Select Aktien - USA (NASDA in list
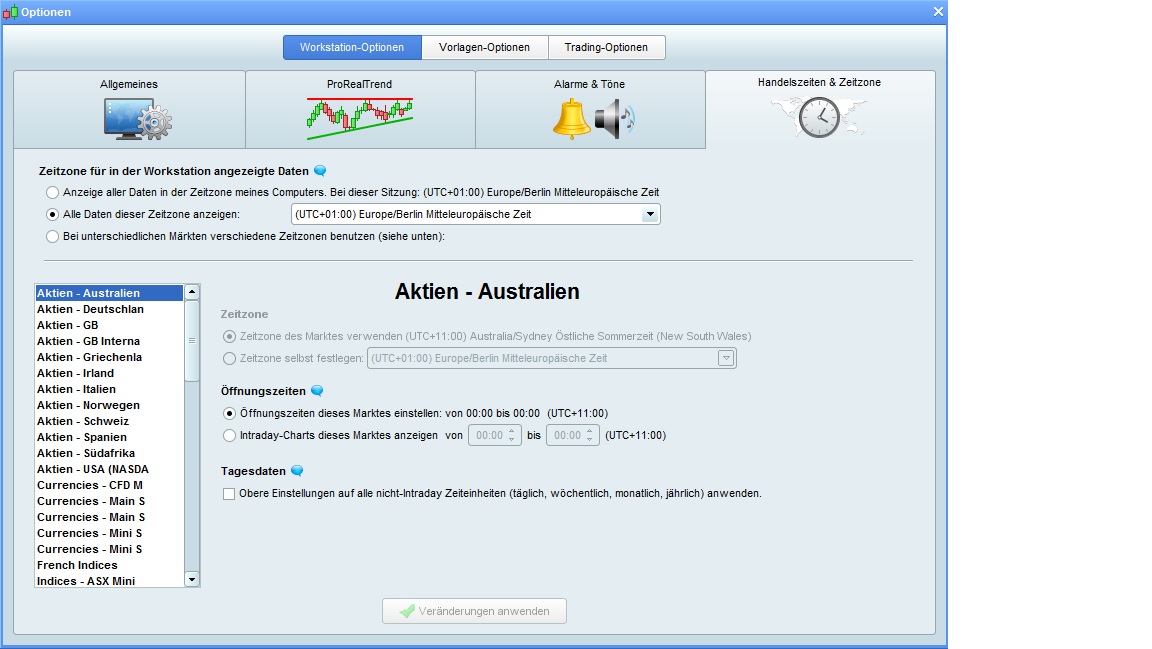Screen dimensions: 1152x649 click(x=109, y=470)
